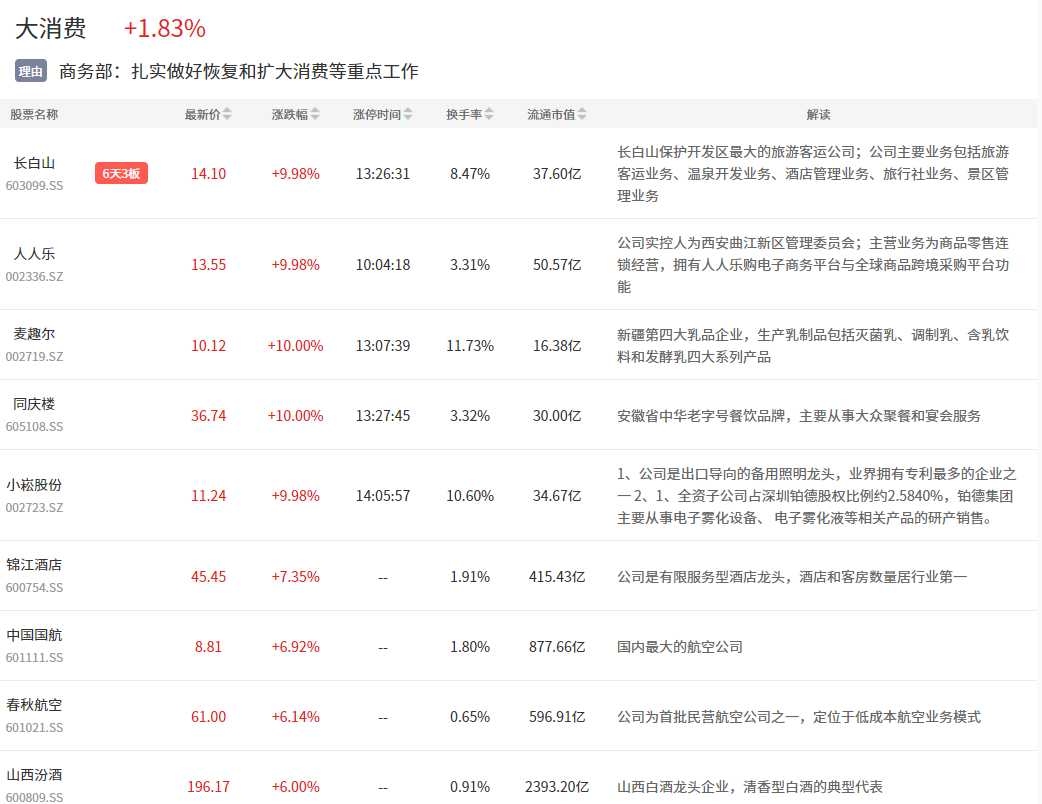The height and width of the screenshot is (804, 1042).
Task: Click stock code 601111.SS
Action: [x=35, y=658]
